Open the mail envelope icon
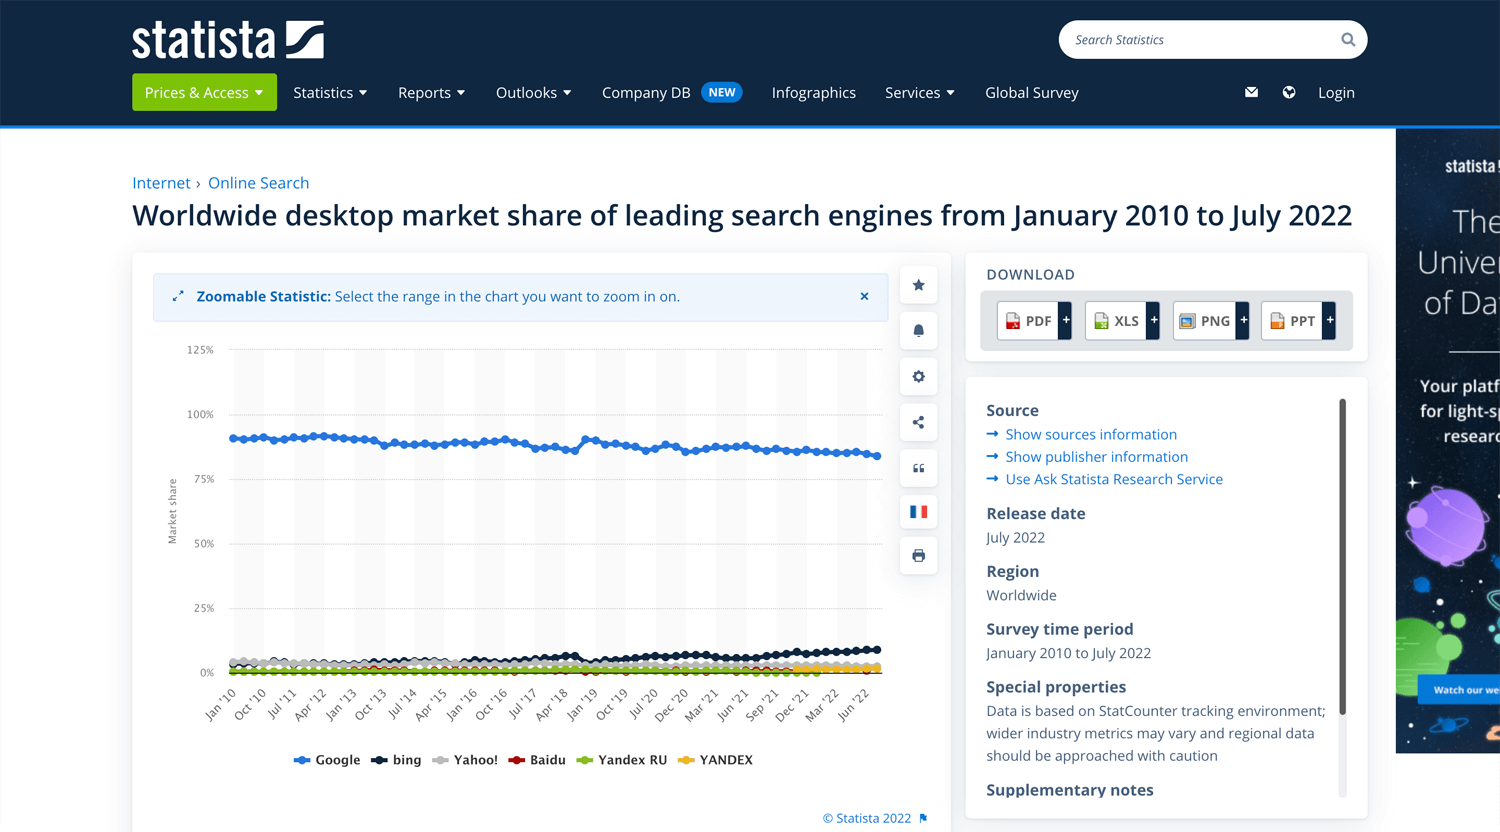 [1251, 92]
